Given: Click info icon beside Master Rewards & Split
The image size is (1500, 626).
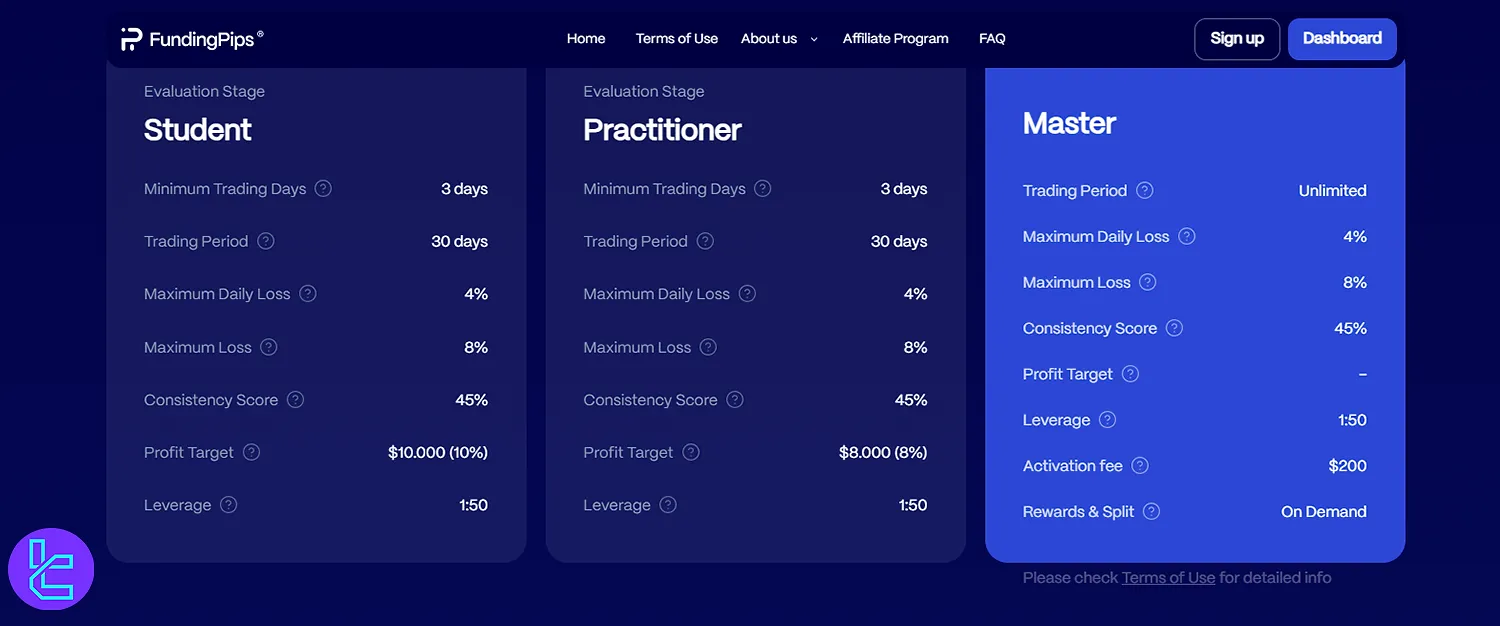Looking at the screenshot, I should [1151, 512].
